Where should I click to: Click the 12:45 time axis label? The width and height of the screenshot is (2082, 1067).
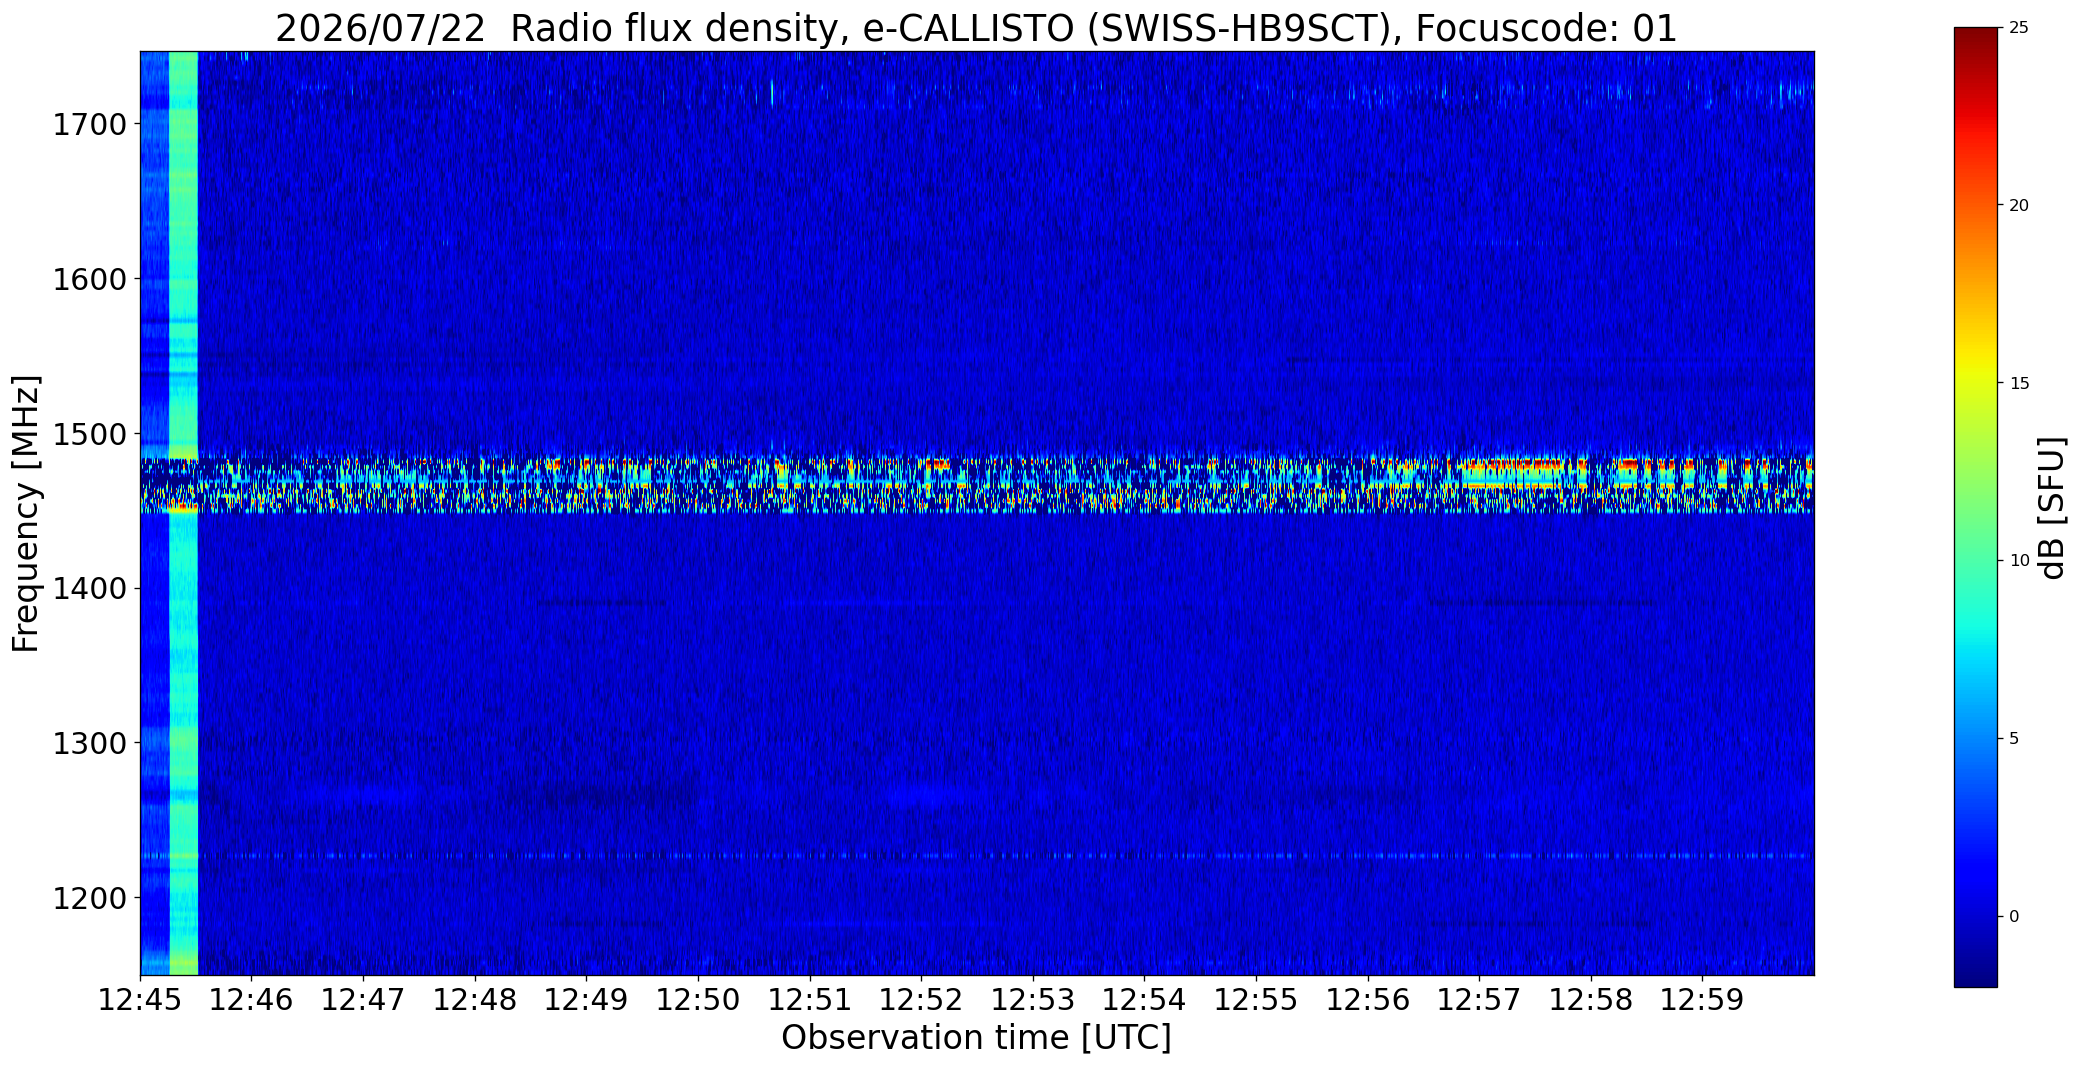[140, 999]
